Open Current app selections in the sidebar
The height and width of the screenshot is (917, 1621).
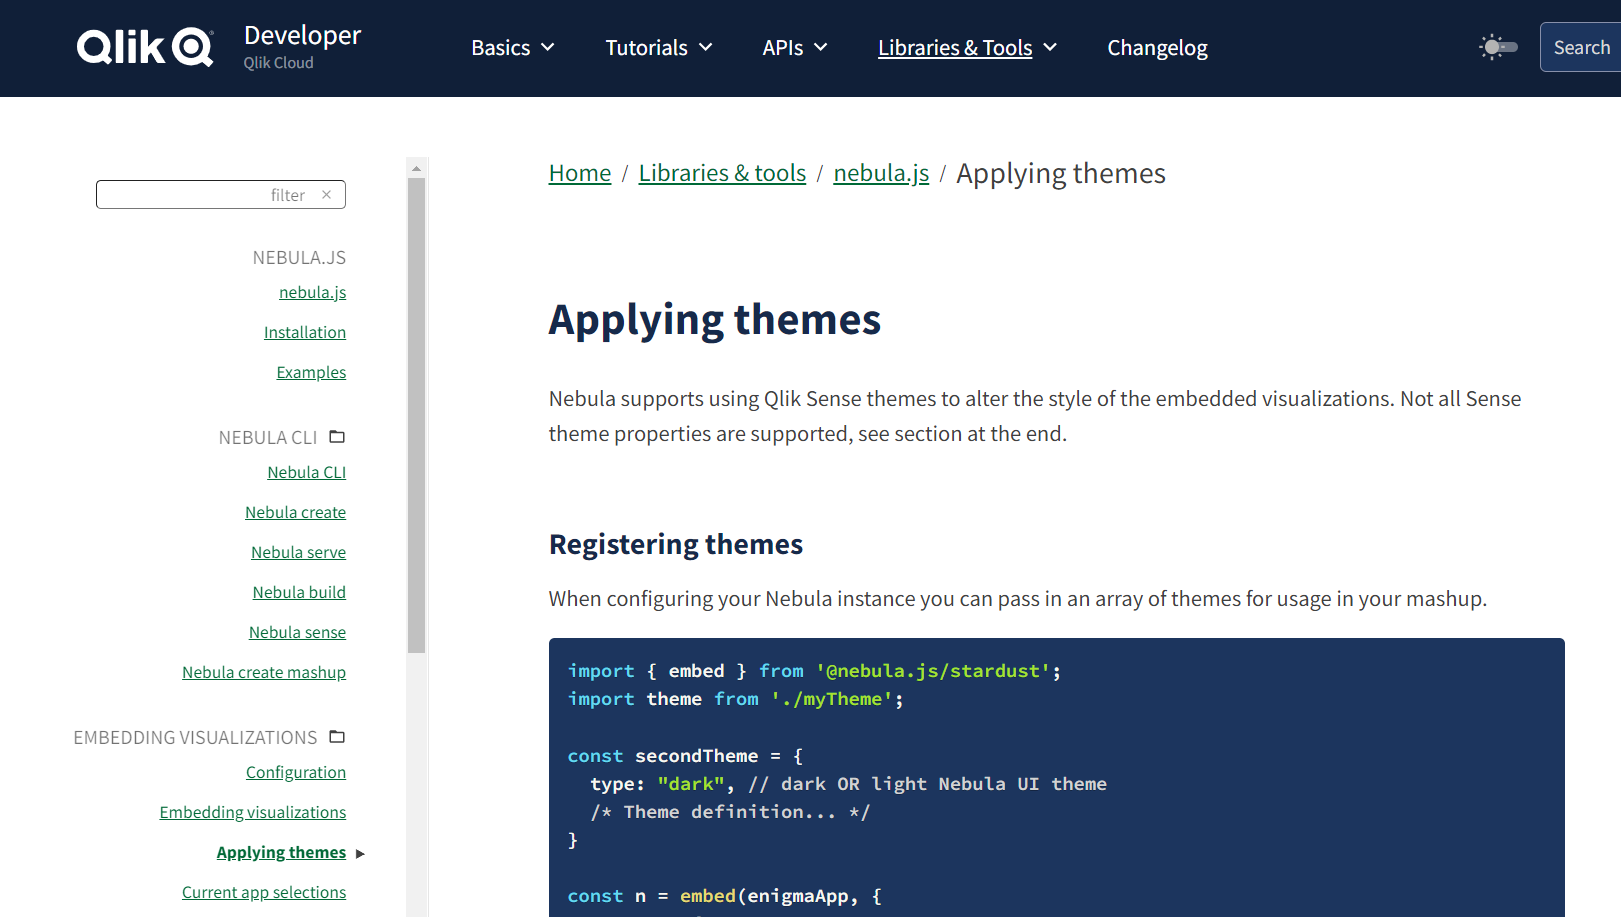click(x=263, y=891)
